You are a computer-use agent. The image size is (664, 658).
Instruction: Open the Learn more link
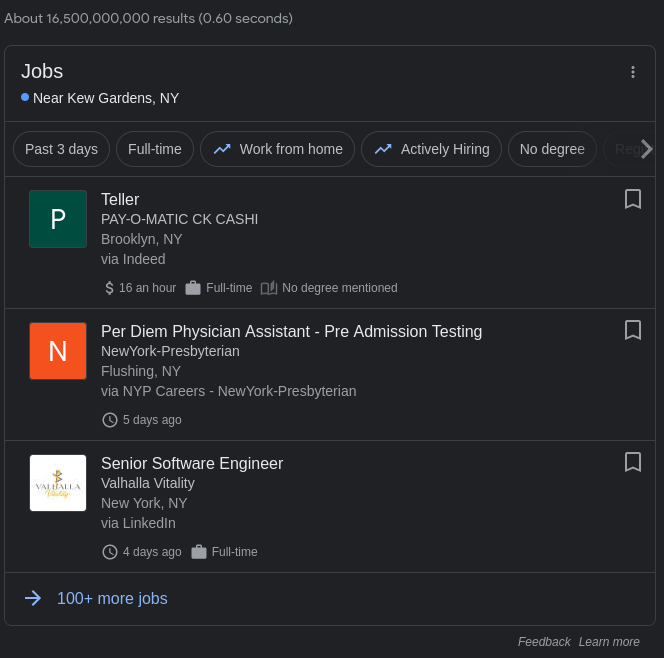609,642
